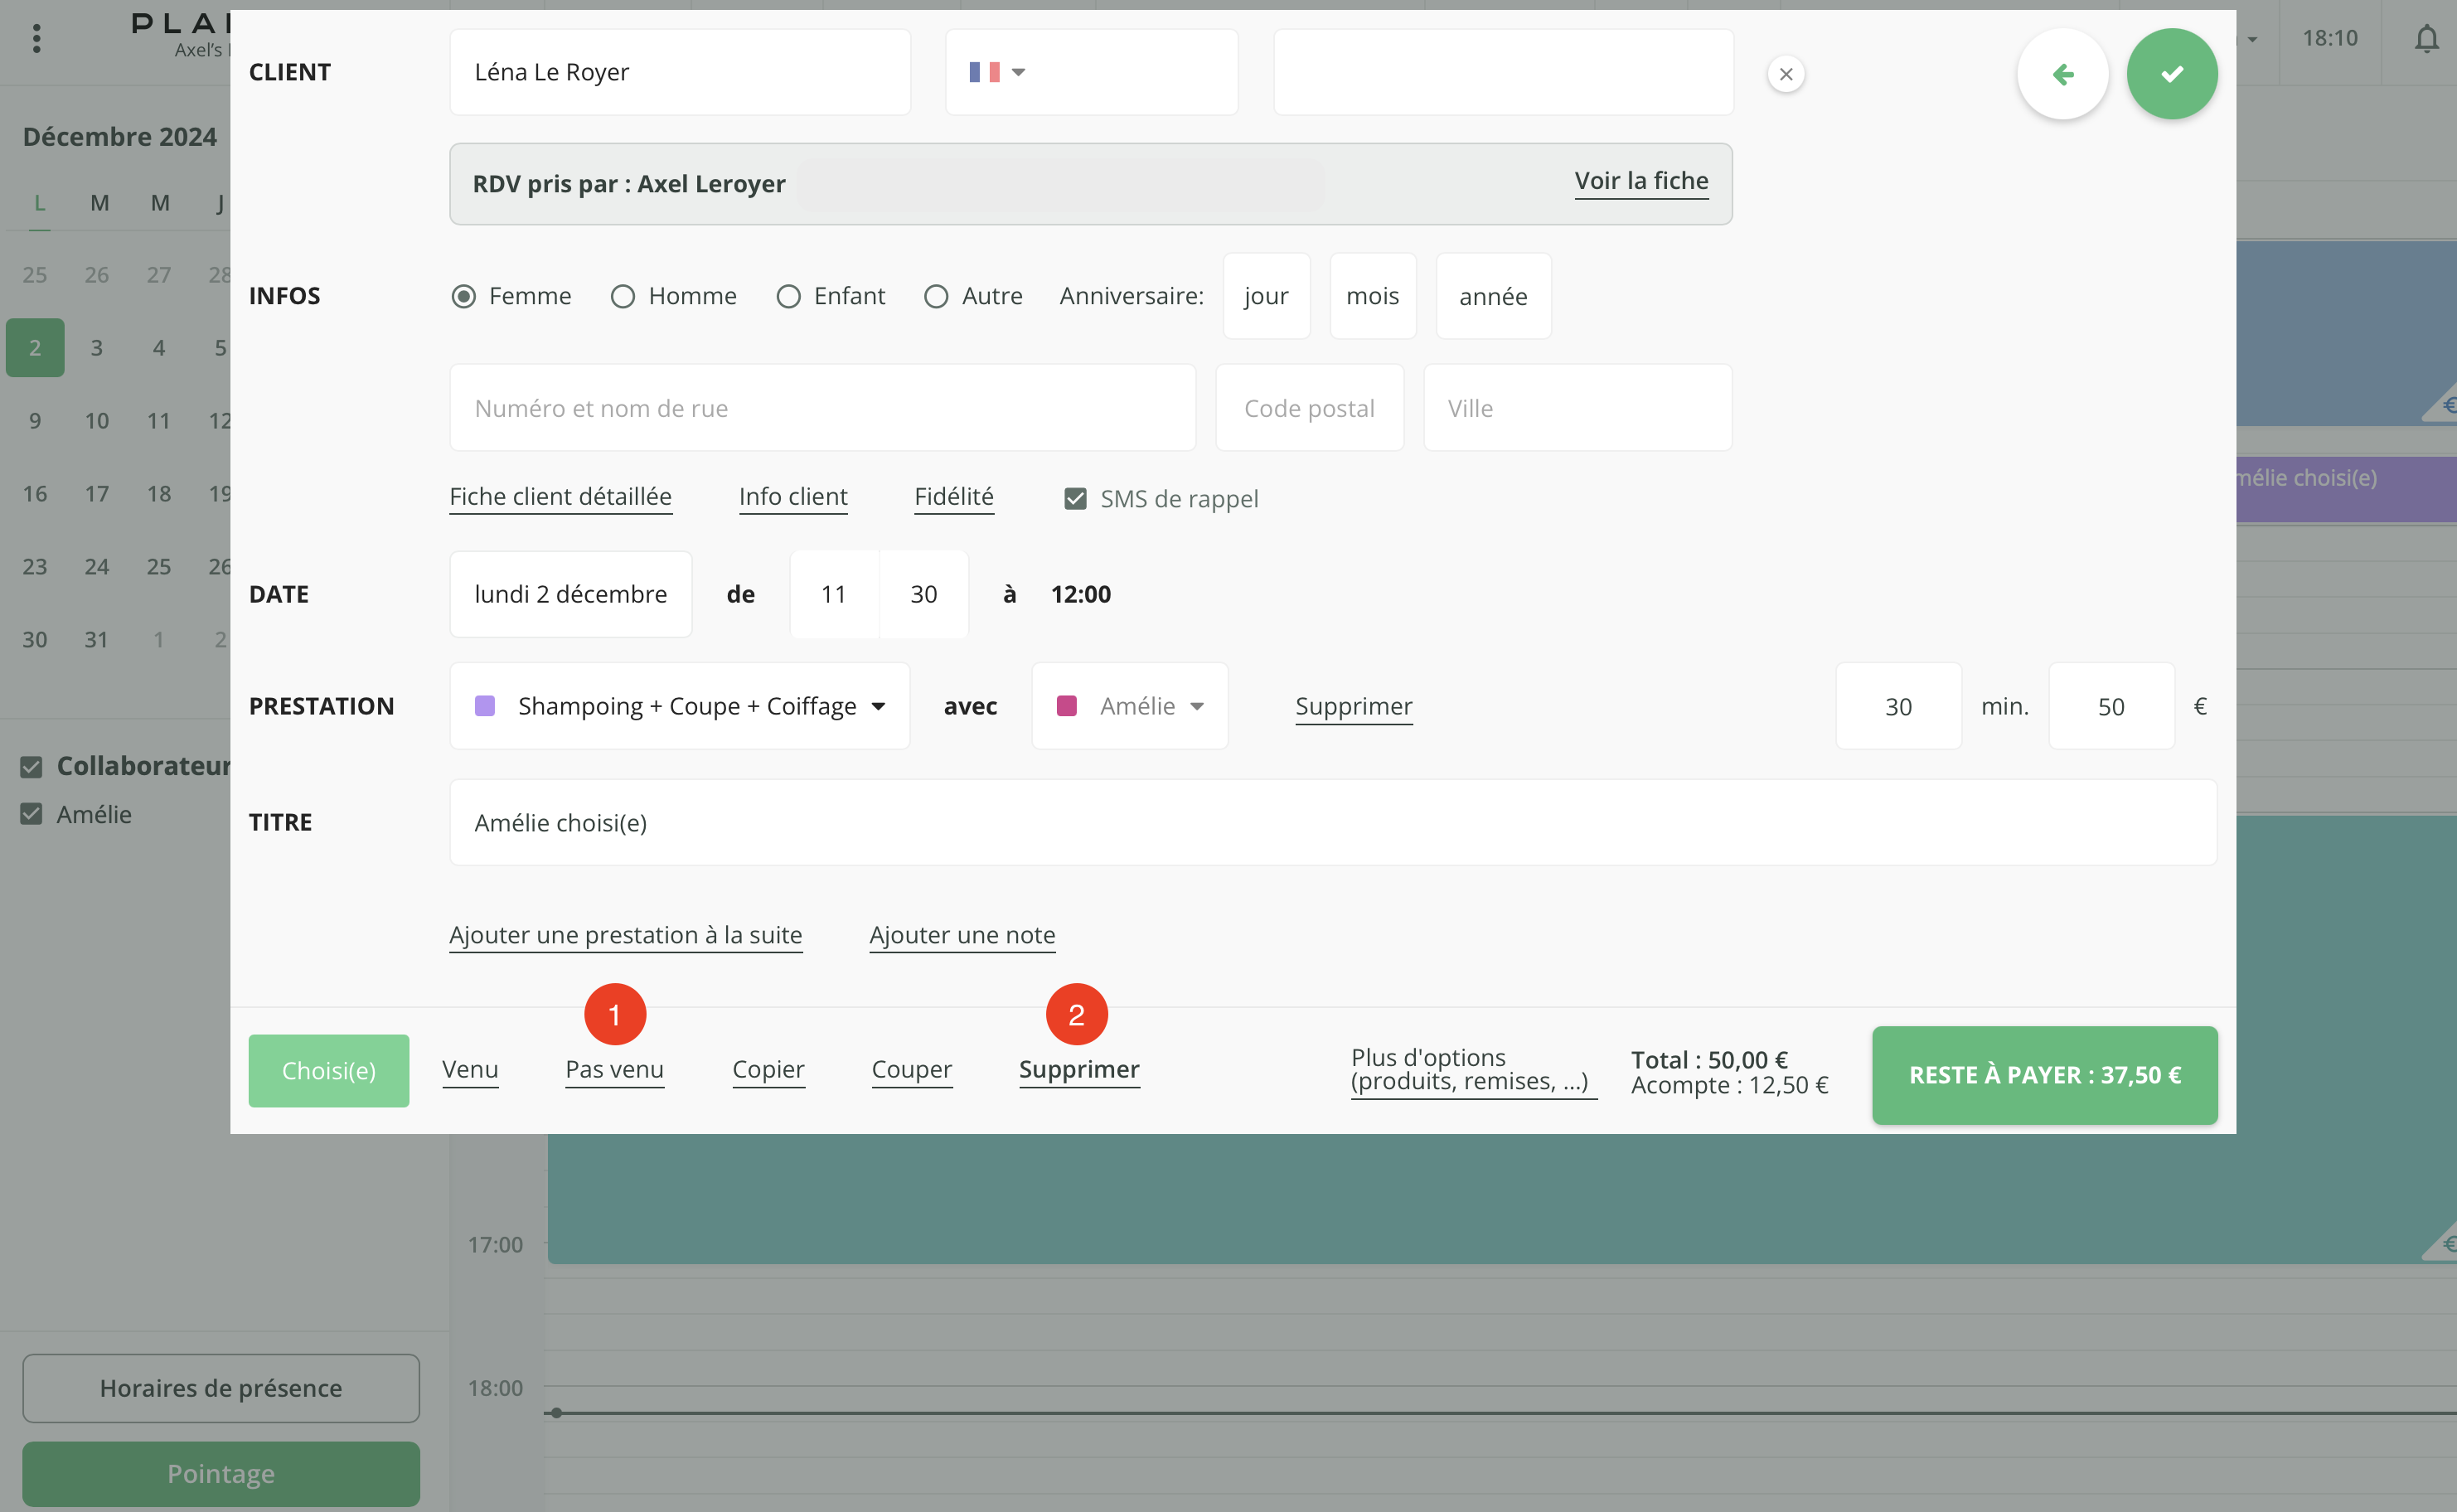2457x1512 pixels.
Task: Toggle the SMS de rappel checkbox
Action: 1075,498
